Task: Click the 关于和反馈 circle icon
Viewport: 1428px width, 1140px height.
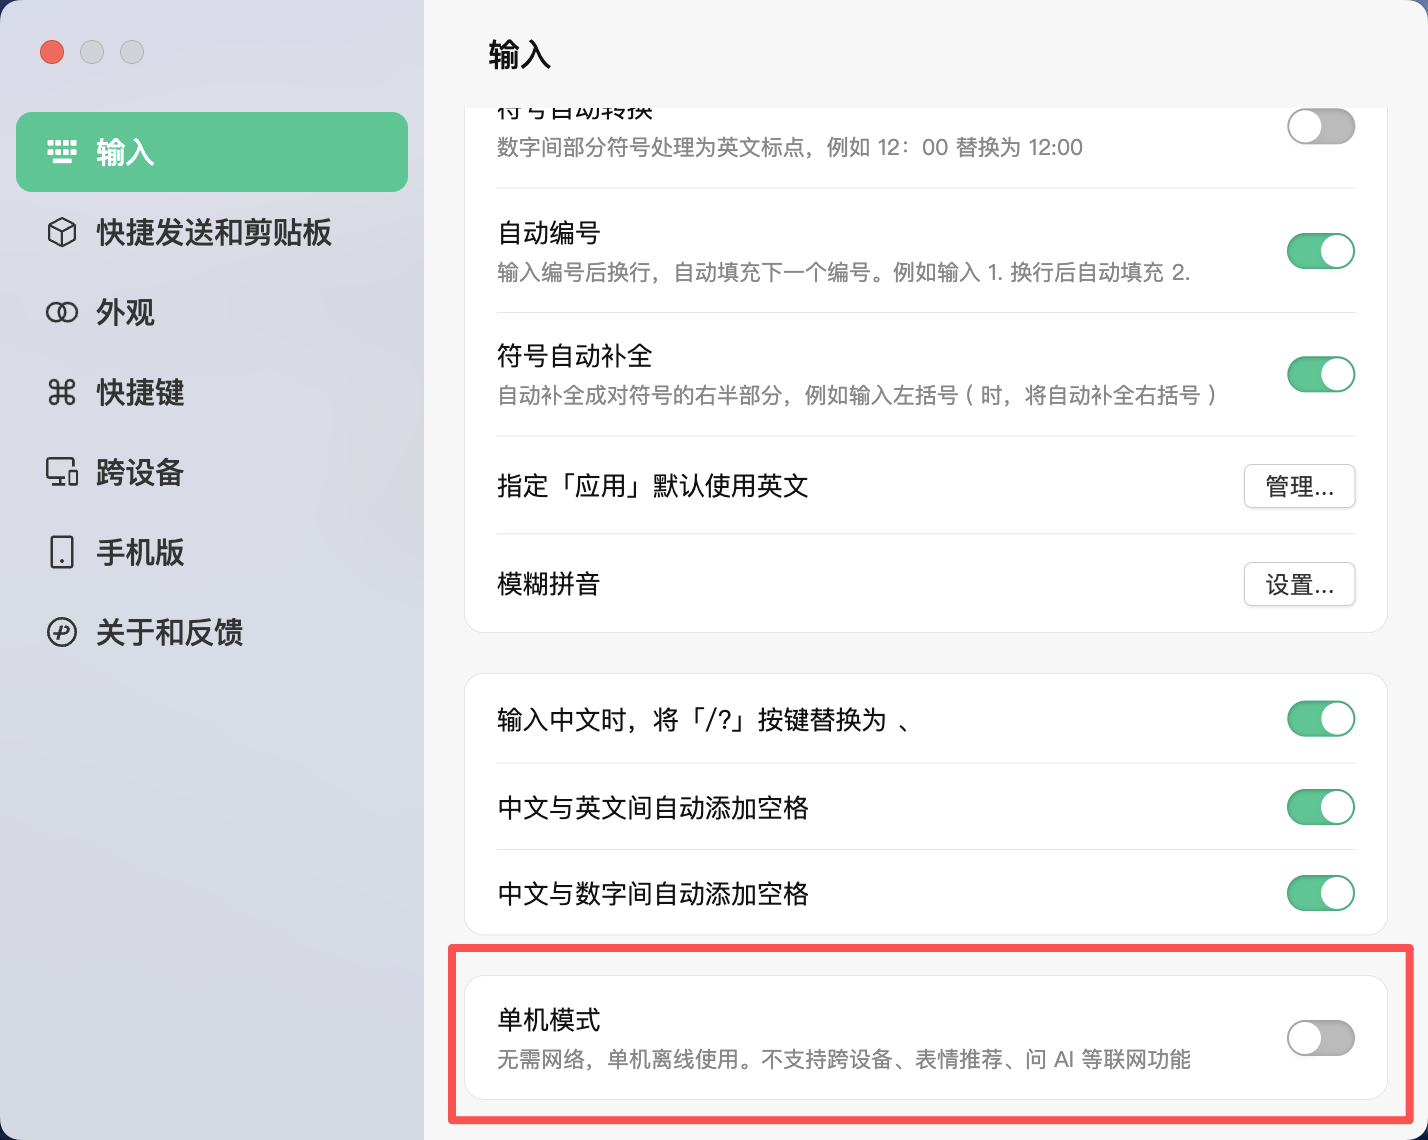Action: pyautogui.click(x=62, y=632)
